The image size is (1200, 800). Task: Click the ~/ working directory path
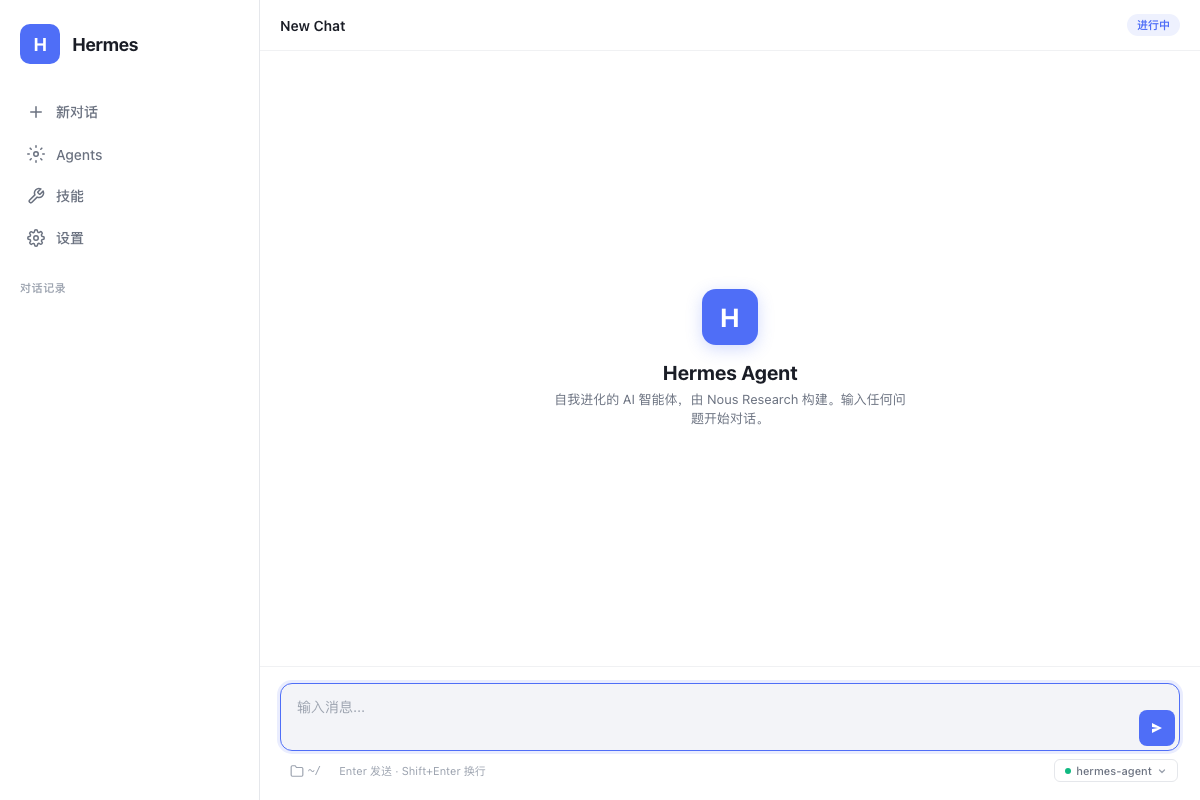tap(314, 771)
